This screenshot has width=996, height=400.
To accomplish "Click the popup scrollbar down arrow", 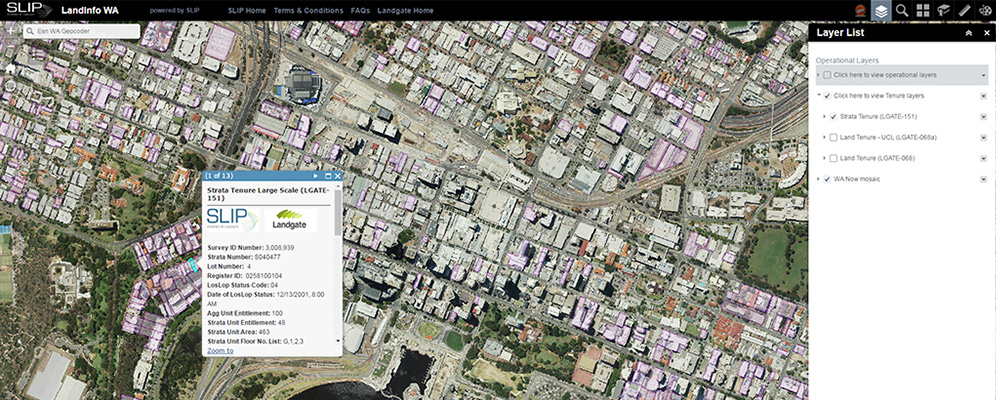I will click(338, 340).
